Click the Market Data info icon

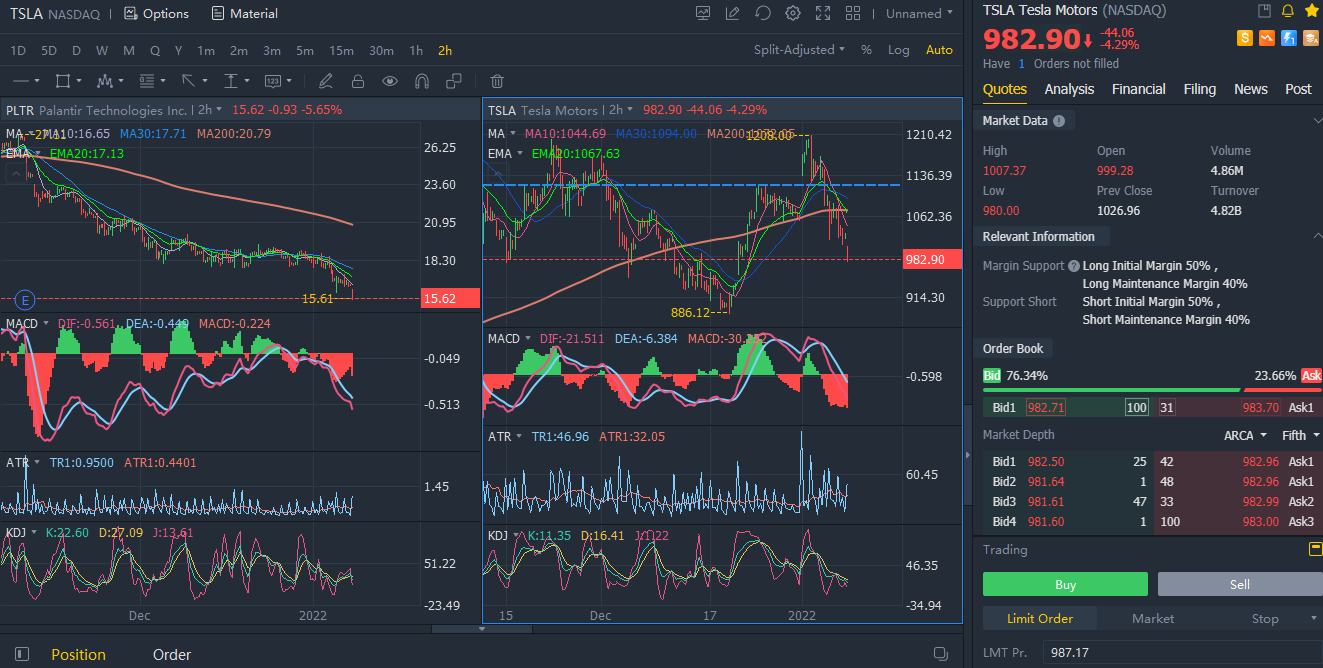point(1058,121)
